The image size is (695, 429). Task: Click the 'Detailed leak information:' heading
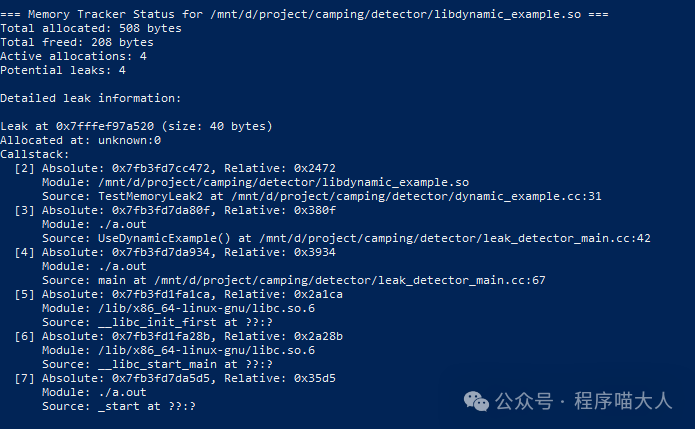coord(91,99)
